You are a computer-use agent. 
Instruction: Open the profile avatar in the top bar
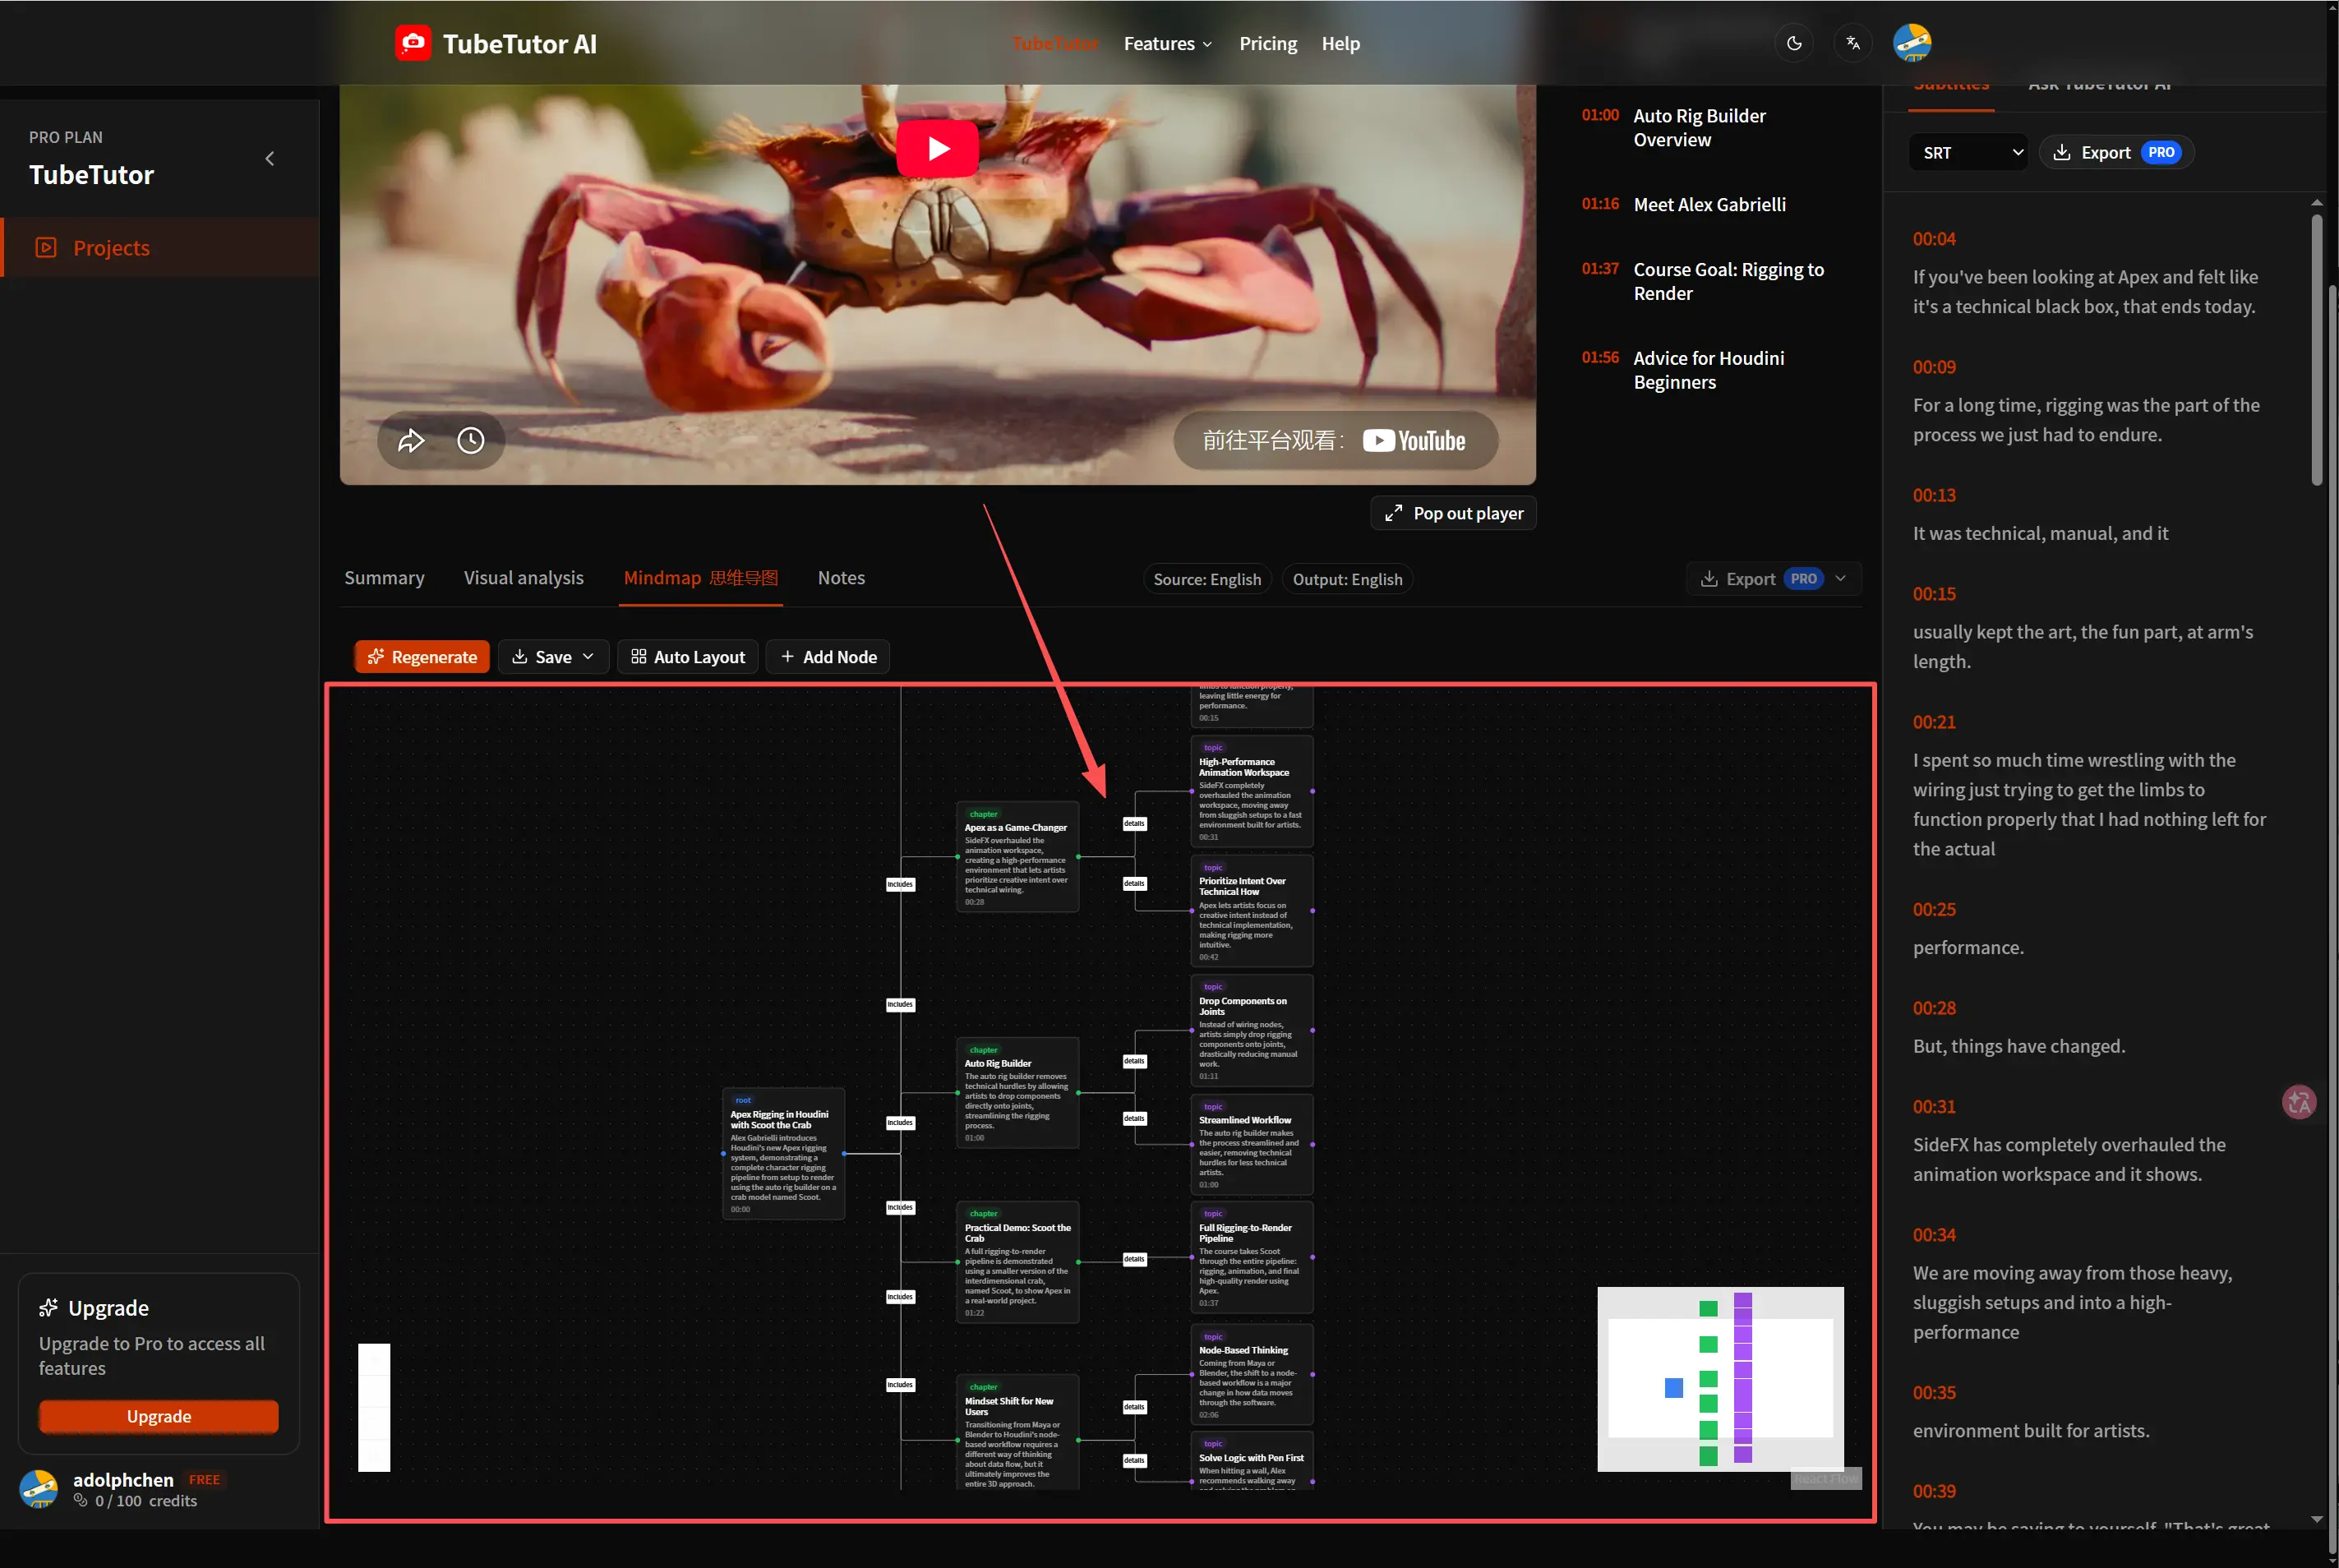(1912, 43)
